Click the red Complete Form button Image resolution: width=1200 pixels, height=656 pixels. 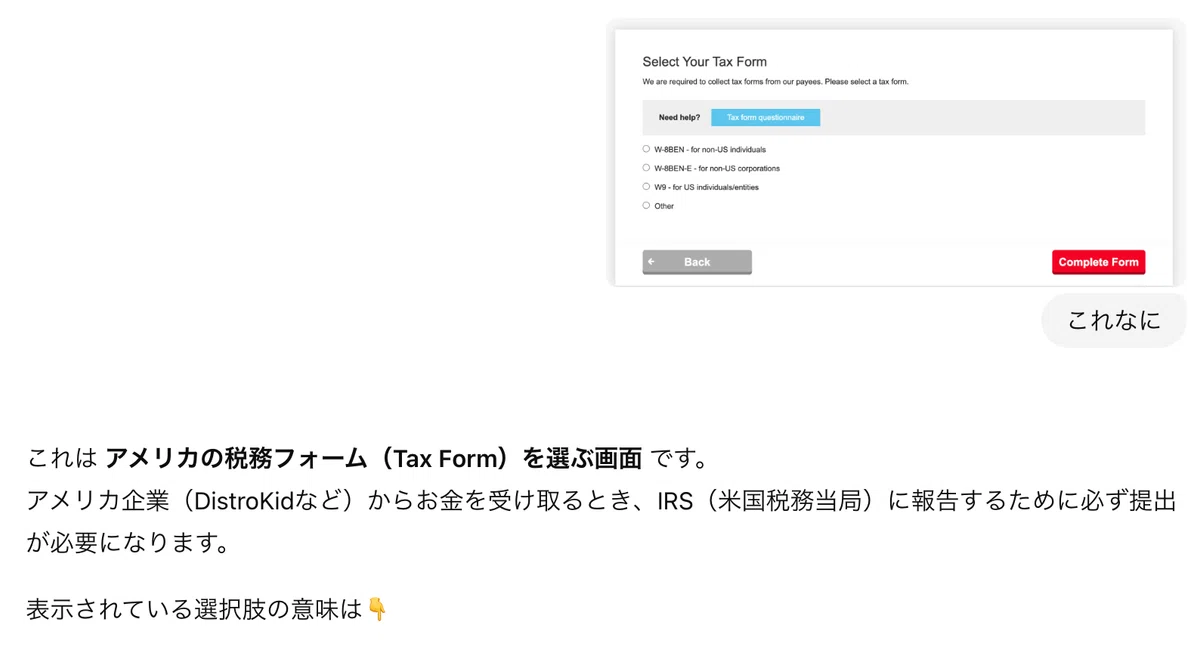click(1098, 262)
